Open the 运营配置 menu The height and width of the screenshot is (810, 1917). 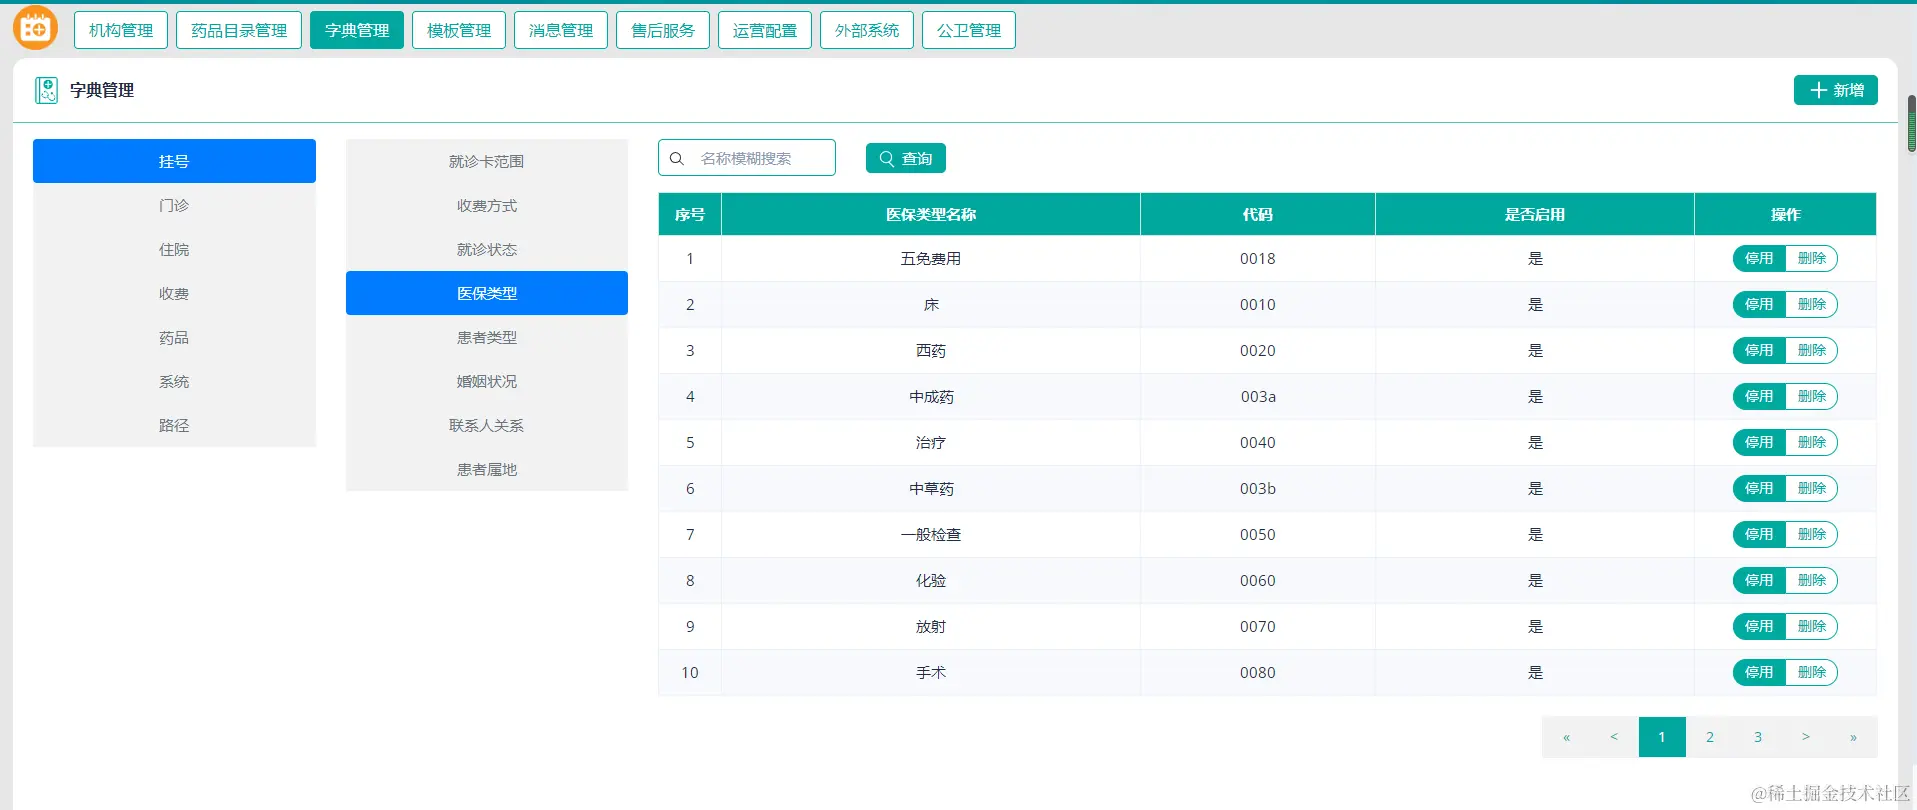click(x=765, y=30)
